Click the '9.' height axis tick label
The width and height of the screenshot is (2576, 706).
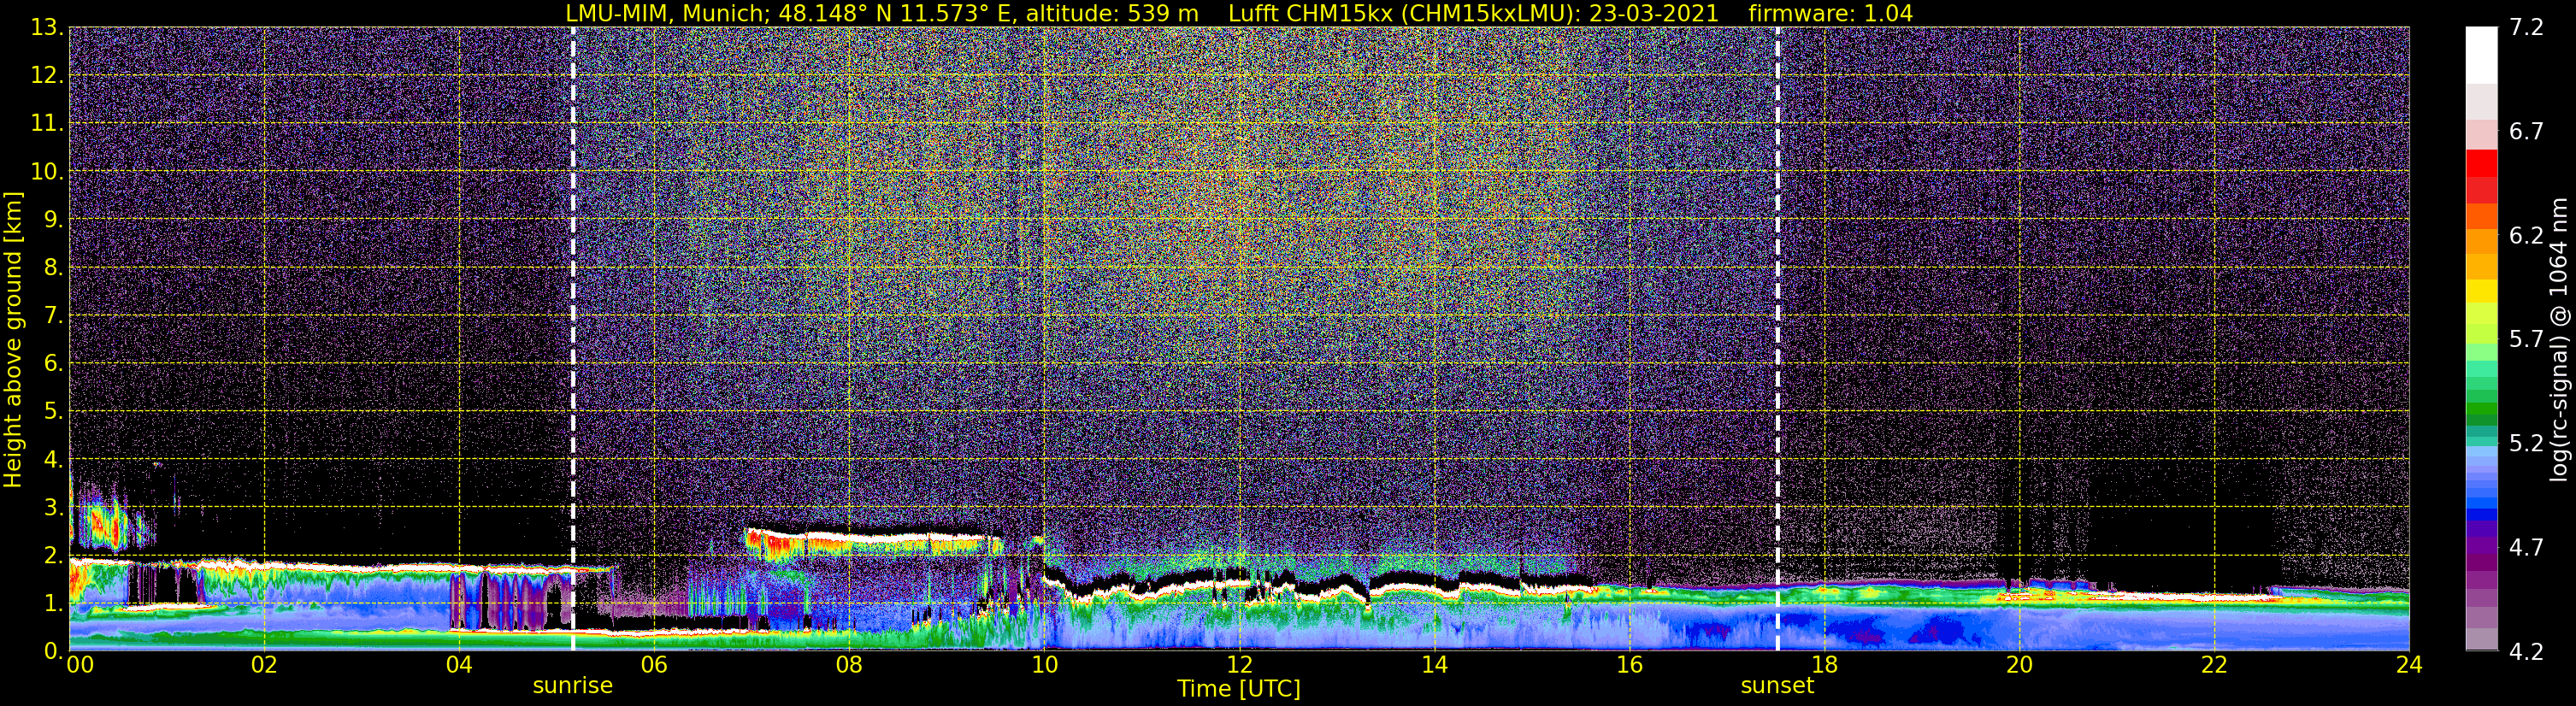53,219
